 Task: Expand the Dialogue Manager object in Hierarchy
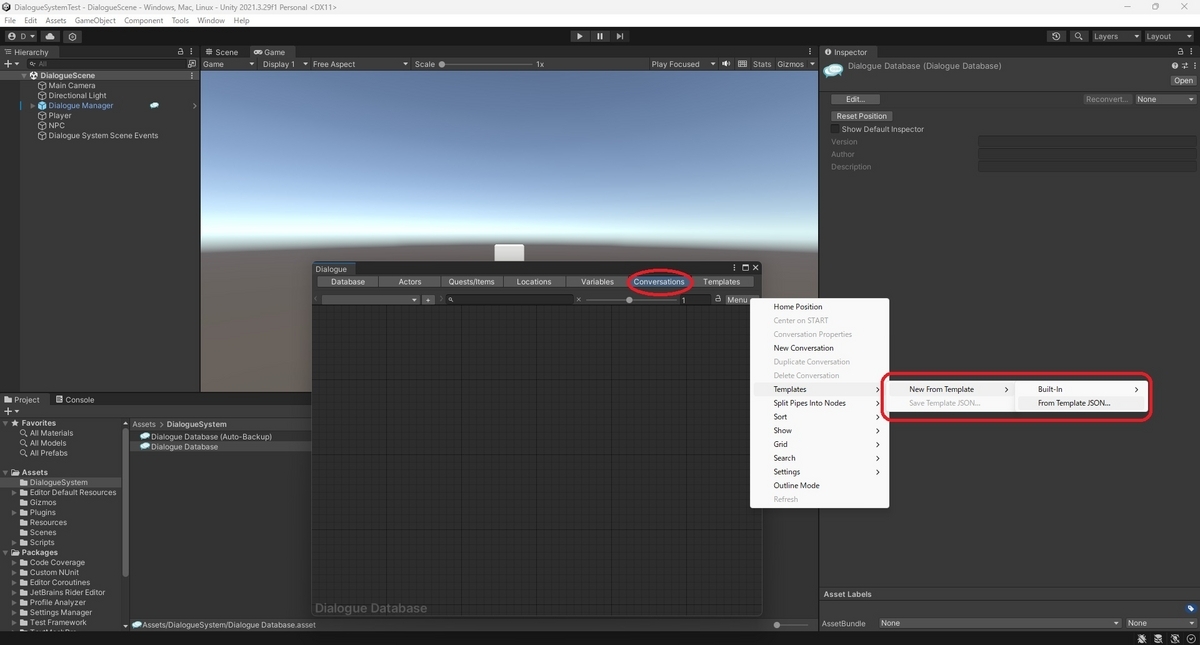click(32, 106)
